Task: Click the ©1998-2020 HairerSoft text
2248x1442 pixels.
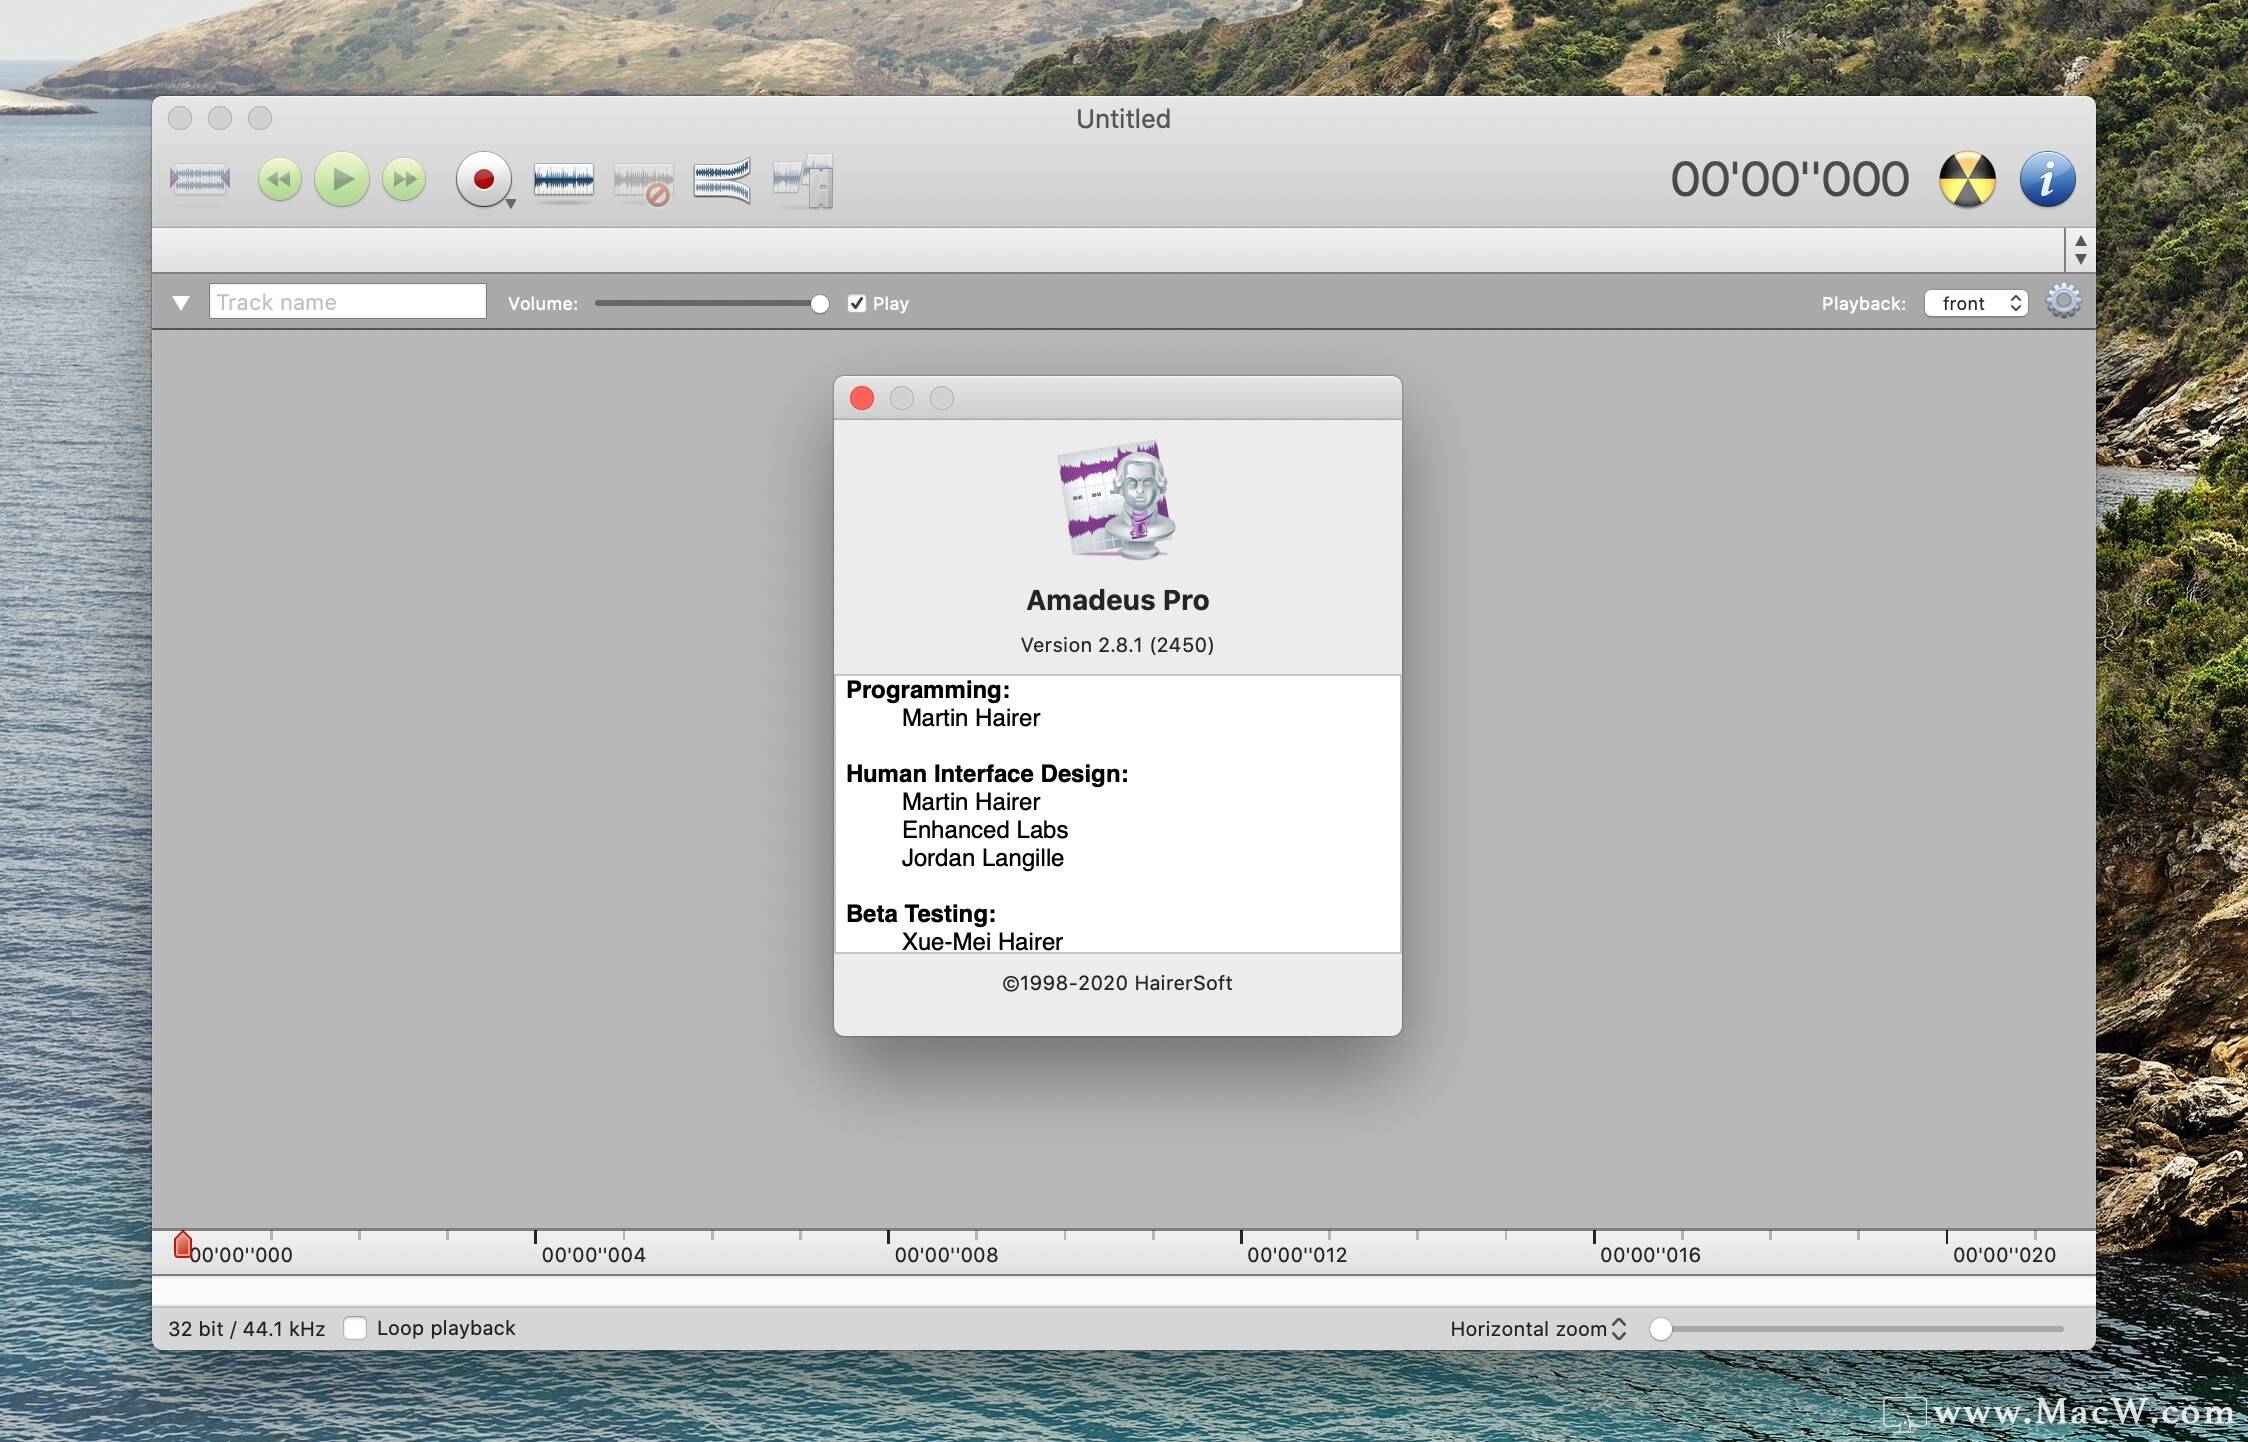Action: click(x=1117, y=983)
